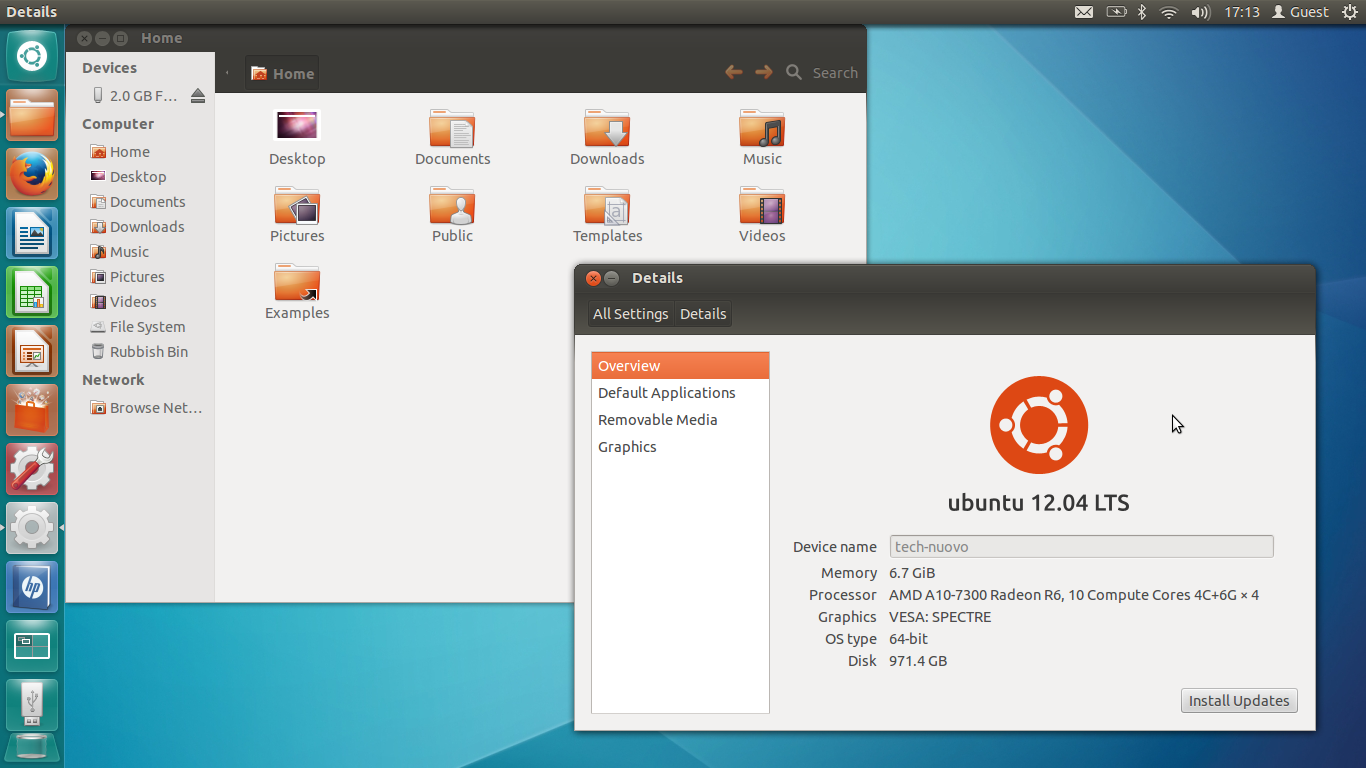Open the USB drive launcher icon
The image size is (1366, 768).
[x=32, y=705]
